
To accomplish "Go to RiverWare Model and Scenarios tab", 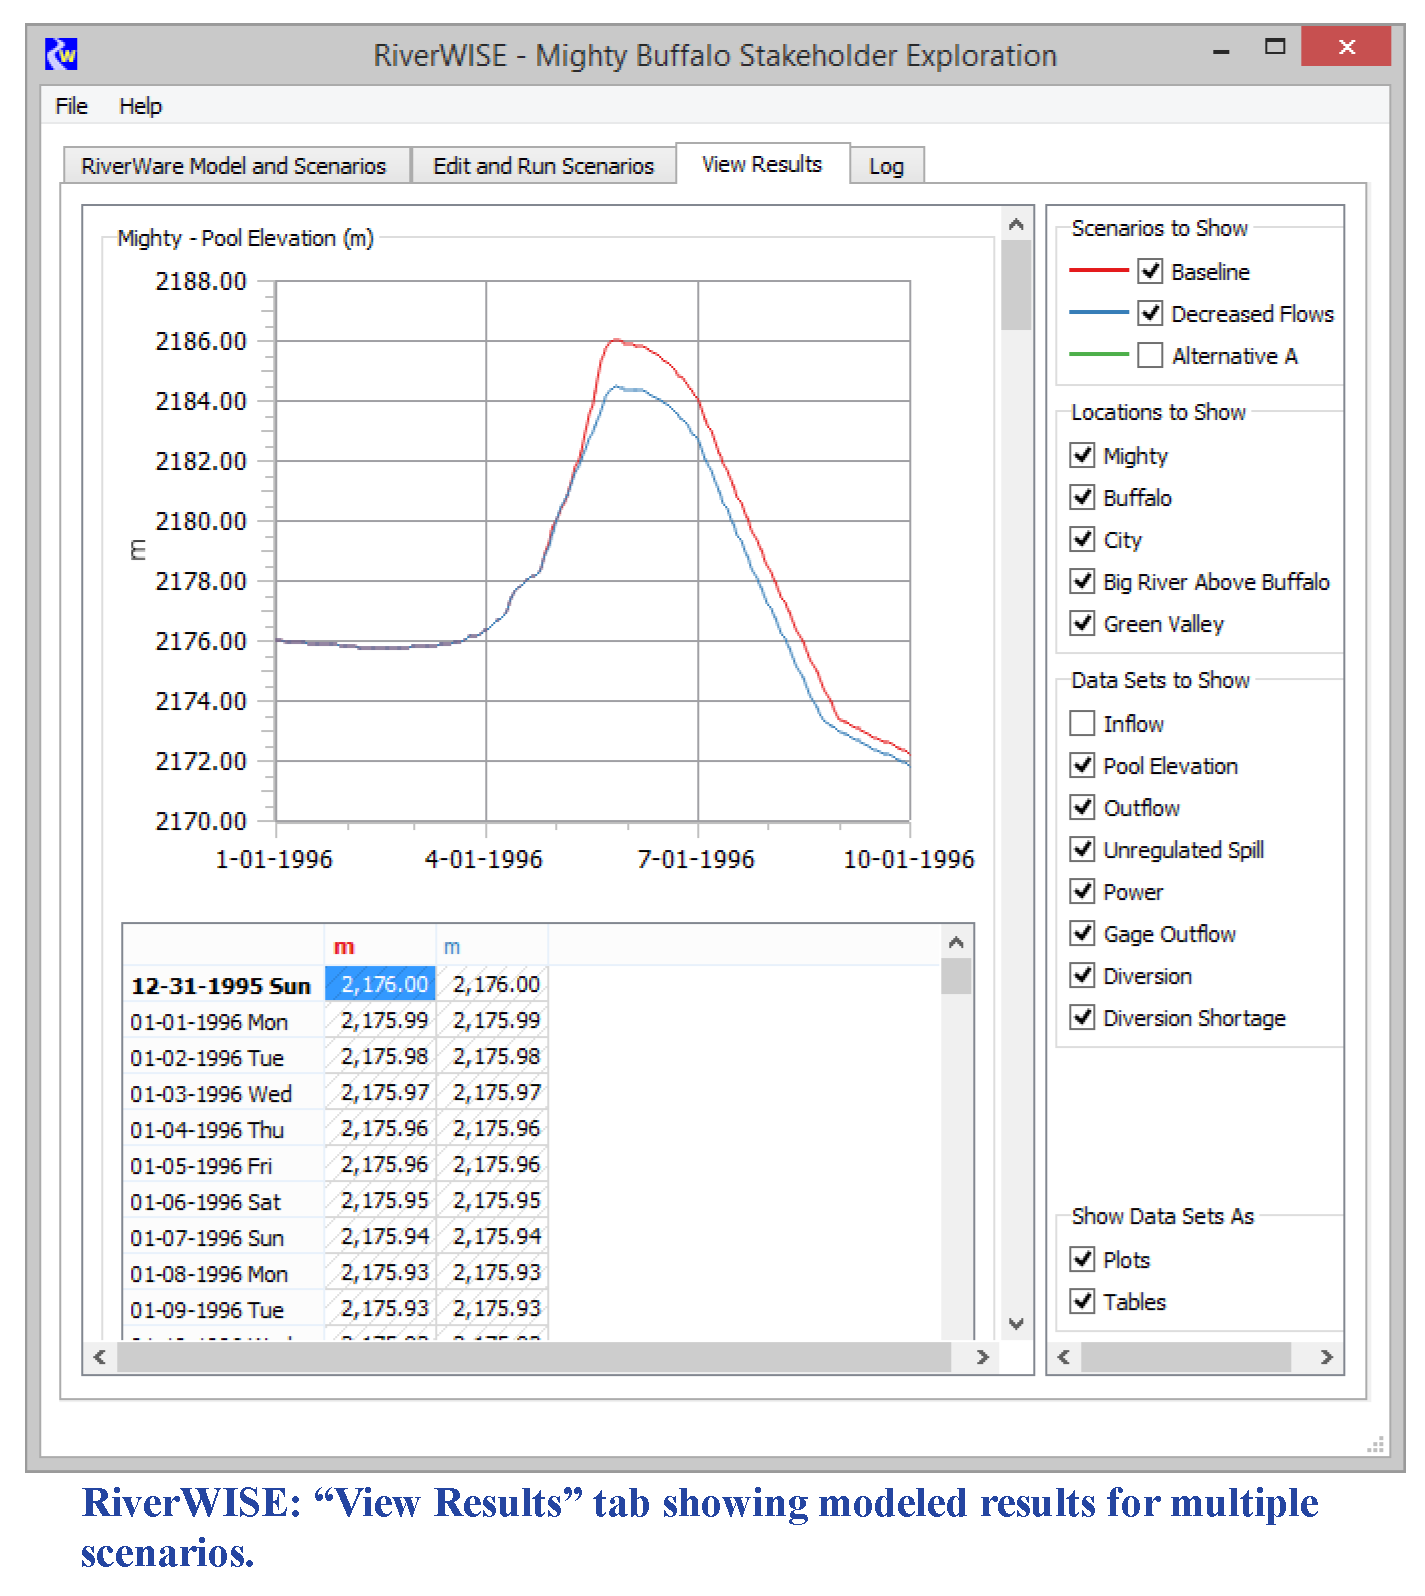I will pos(234,166).
